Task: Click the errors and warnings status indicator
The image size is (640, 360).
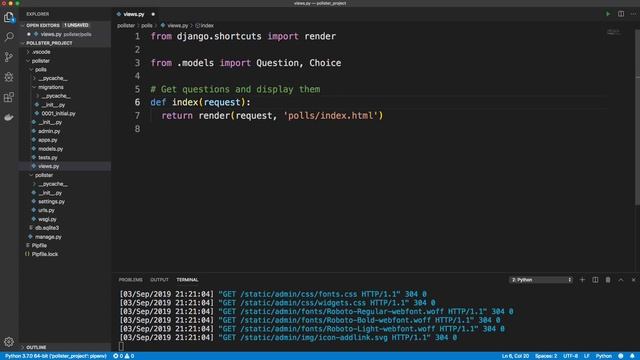Action: point(123,356)
